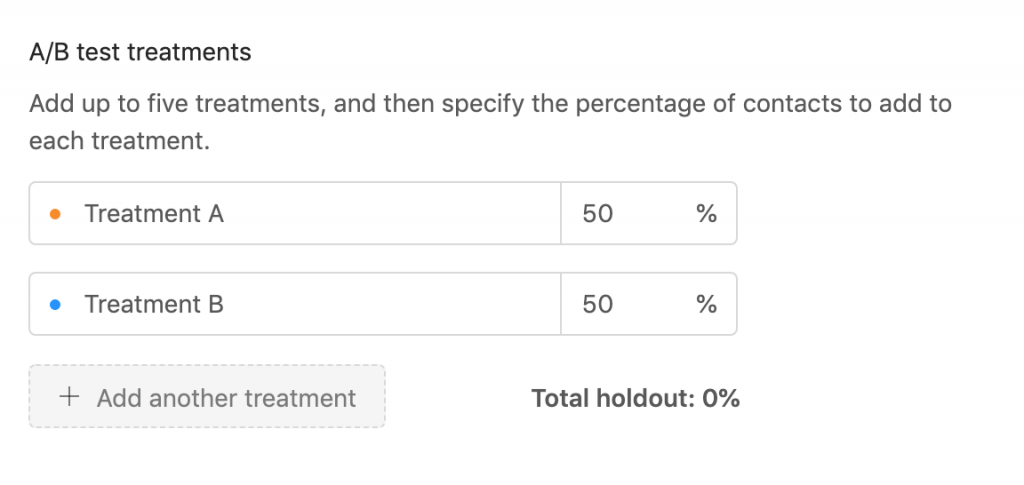Click the 'Add up to five treatments' description
Screen dimensions: 1024x485
(490, 122)
